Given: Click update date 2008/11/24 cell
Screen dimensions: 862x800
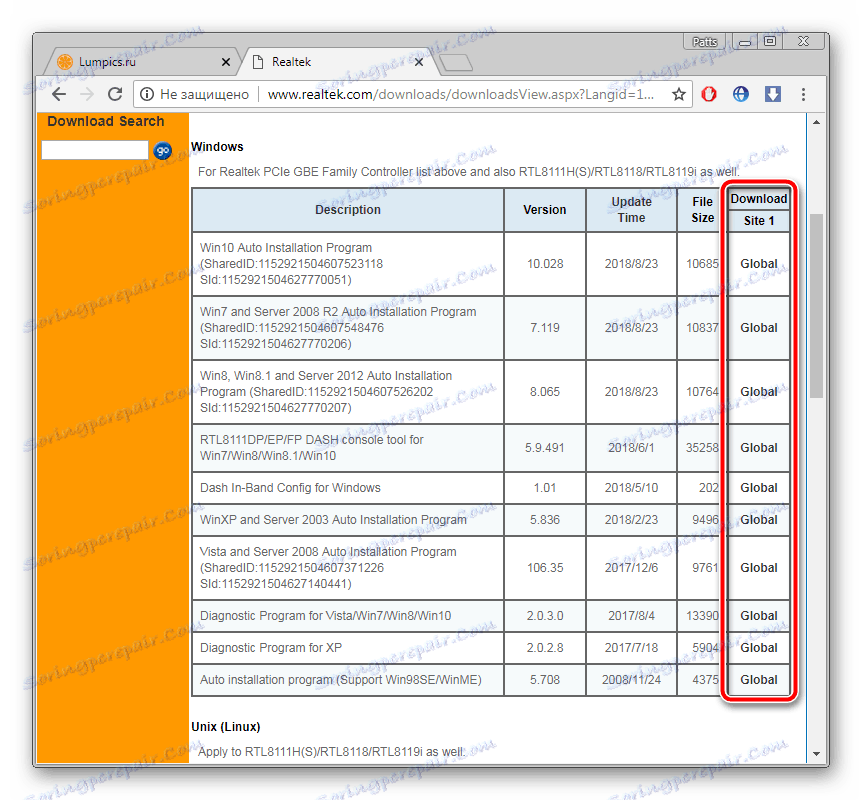Looking at the screenshot, I should click(x=631, y=680).
